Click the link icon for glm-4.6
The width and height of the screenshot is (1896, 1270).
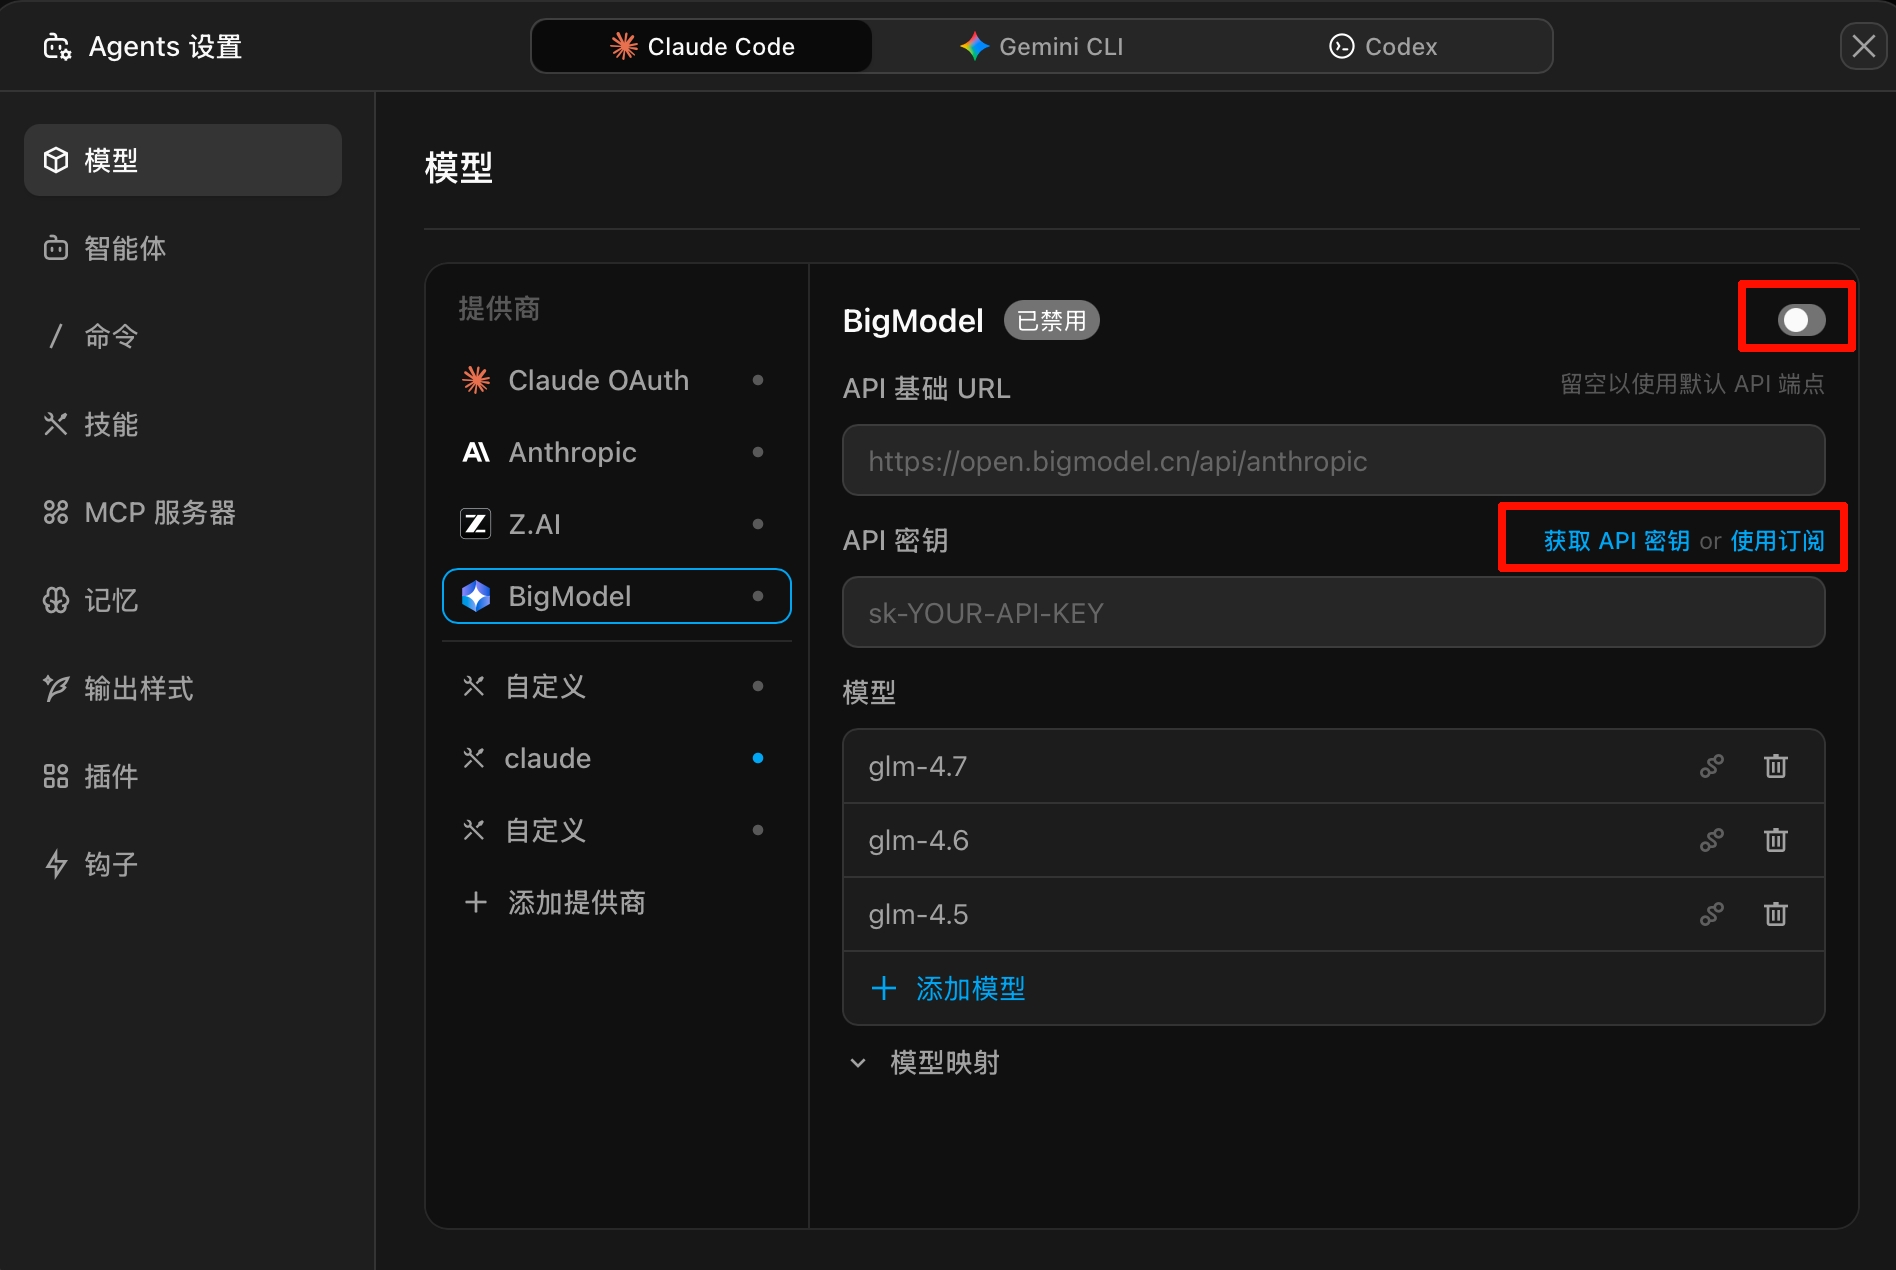pos(1711,840)
